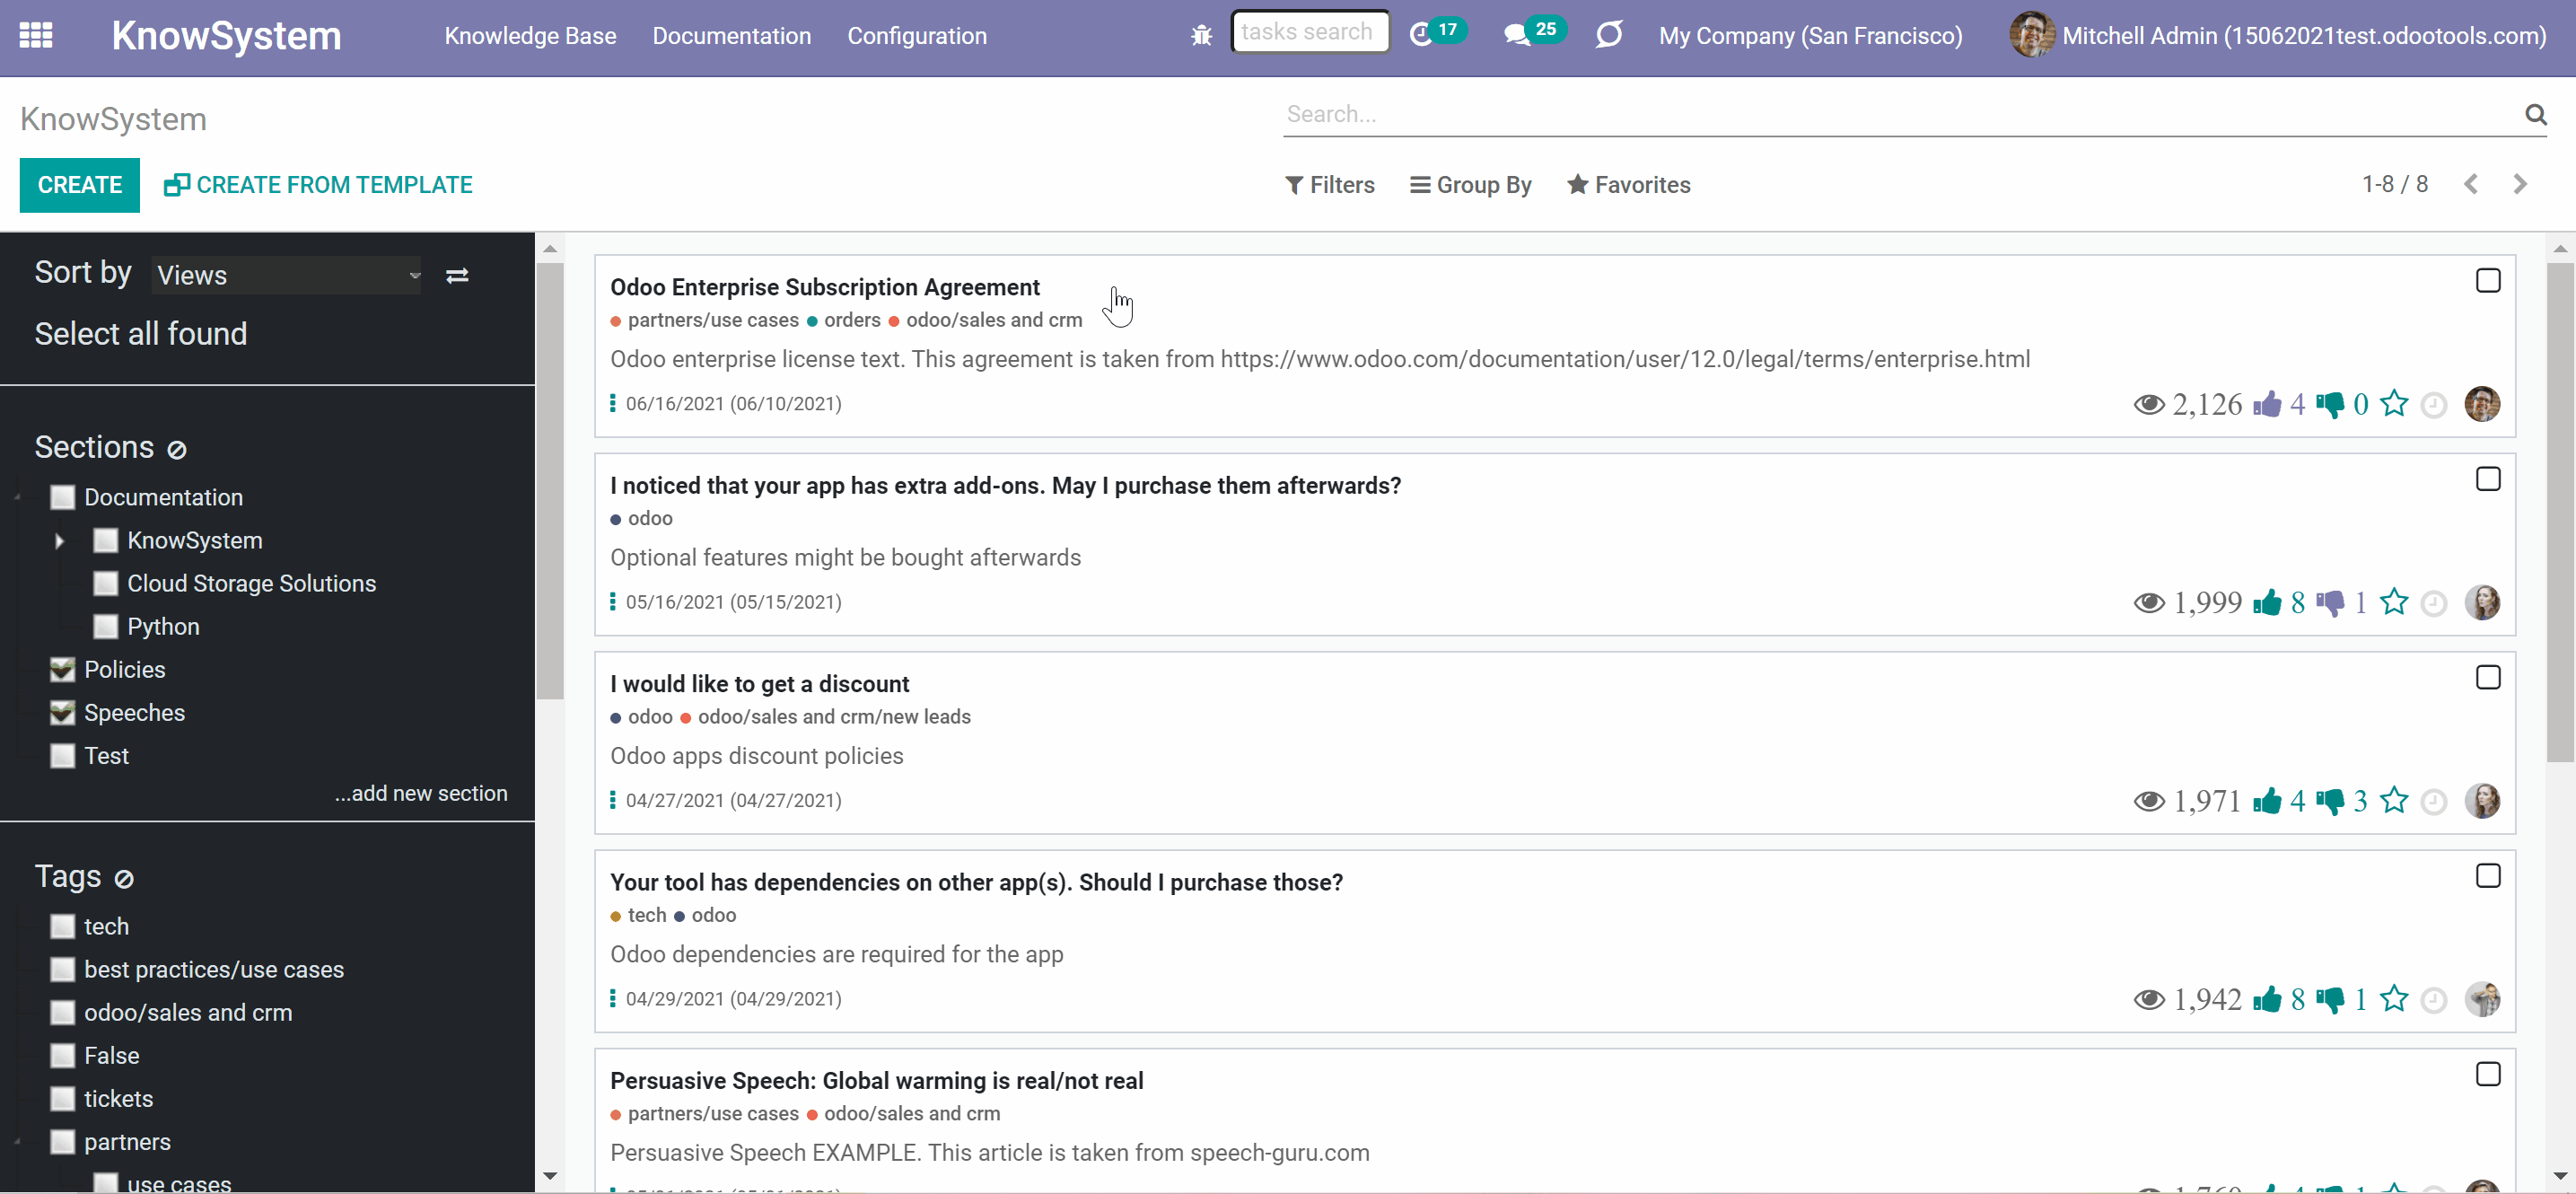The height and width of the screenshot is (1194, 2576).
Task: Click the chat refresh bubble icon
Action: click(x=1609, y=36)
